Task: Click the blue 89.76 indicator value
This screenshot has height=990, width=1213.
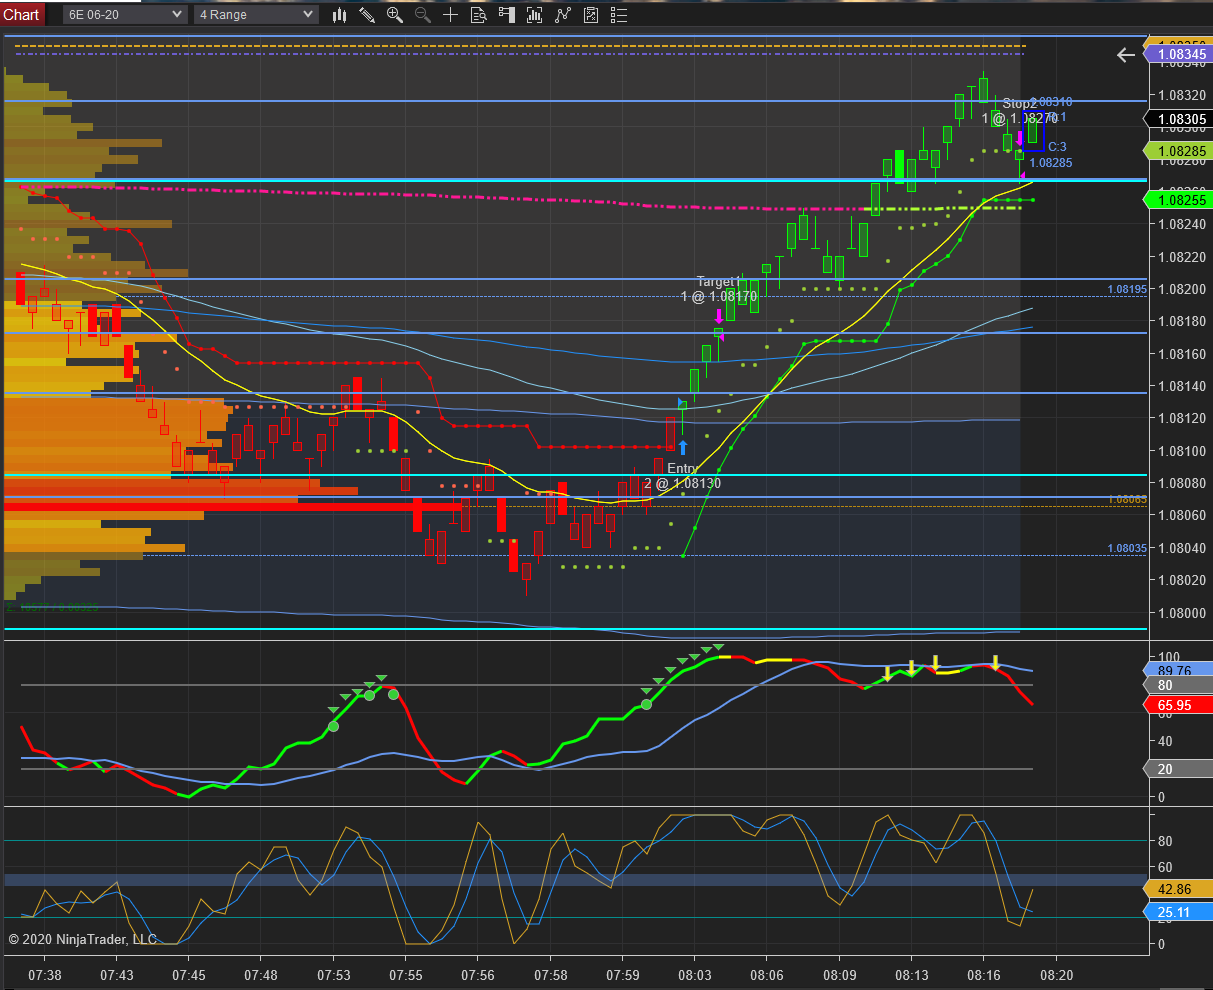Action: click(x=1178, y=671)
